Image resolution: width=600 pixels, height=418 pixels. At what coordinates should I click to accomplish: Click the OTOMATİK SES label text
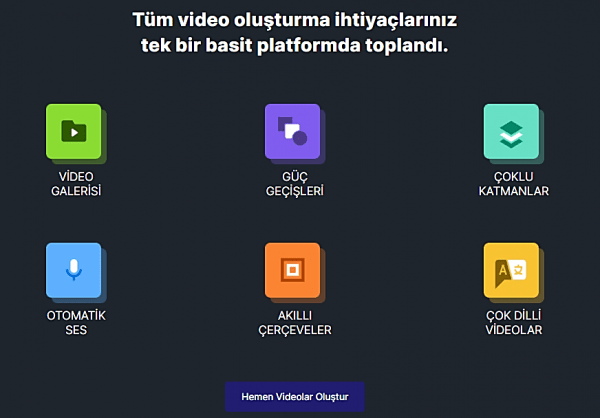76,323
